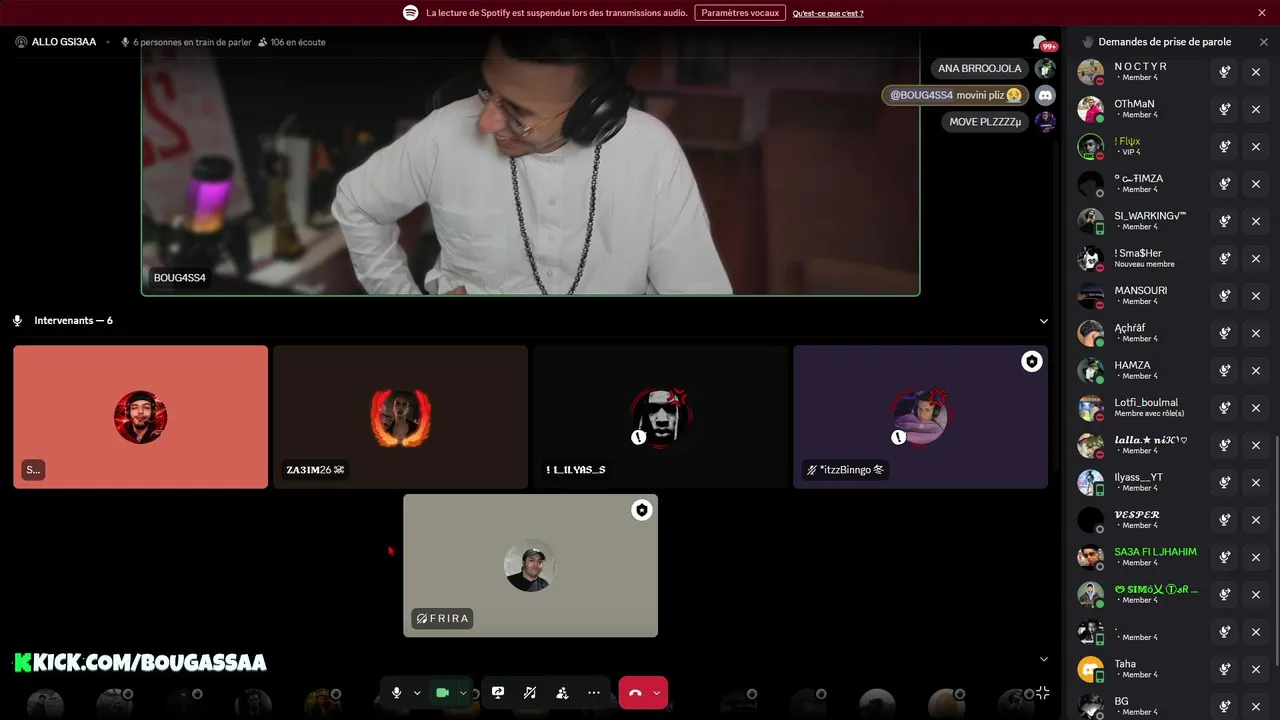Start screen sharing from call toolbar
1280x720 pixels.
(497, 693)
